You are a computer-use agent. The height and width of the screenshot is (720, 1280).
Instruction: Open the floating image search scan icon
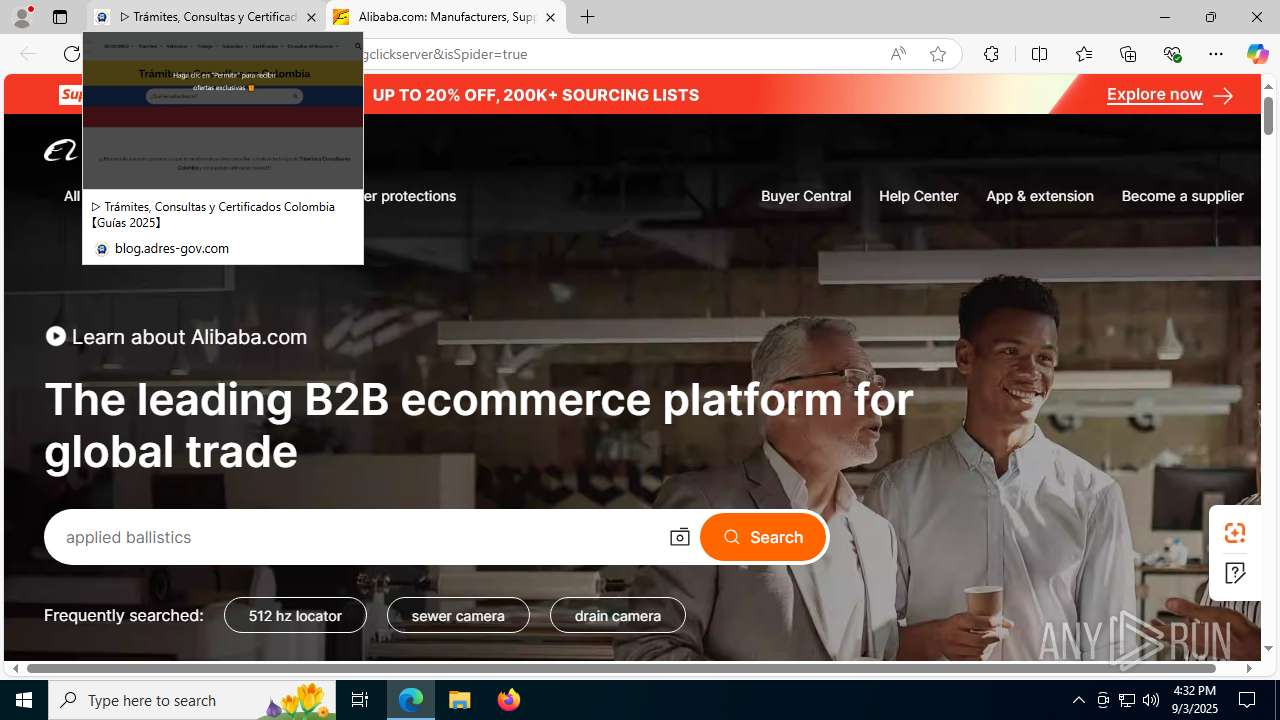tap(1235, 533)
